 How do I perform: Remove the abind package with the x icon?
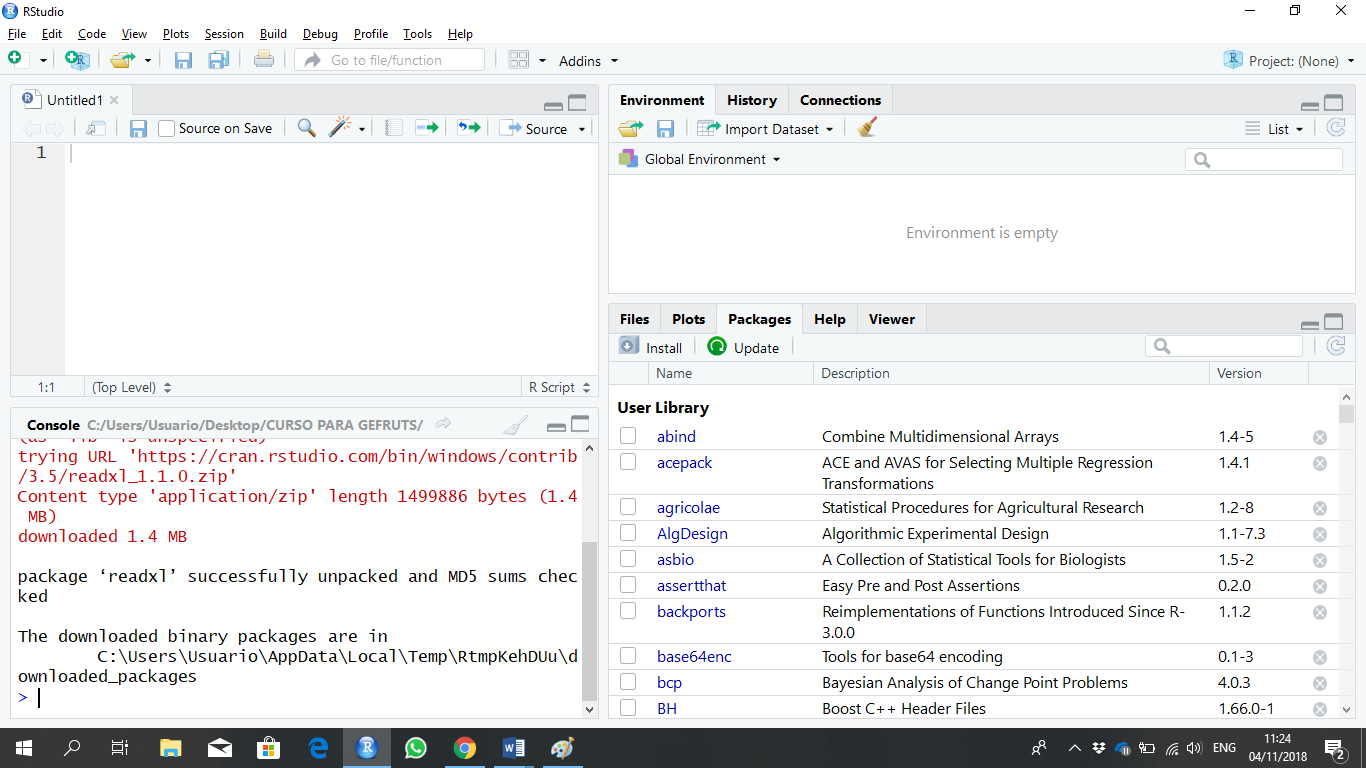click(x=1320, y=437)
